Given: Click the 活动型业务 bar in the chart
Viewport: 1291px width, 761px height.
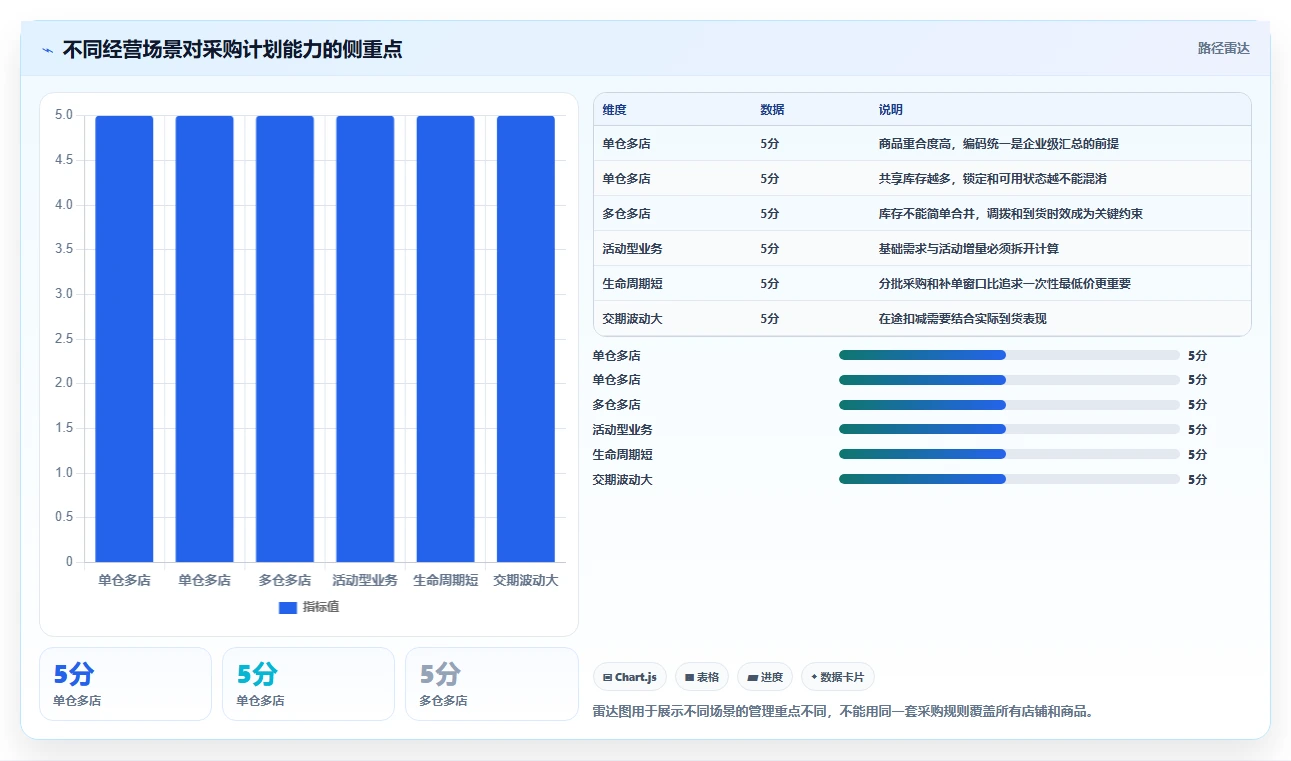Looking at the screenshot, I should [365, 339].
